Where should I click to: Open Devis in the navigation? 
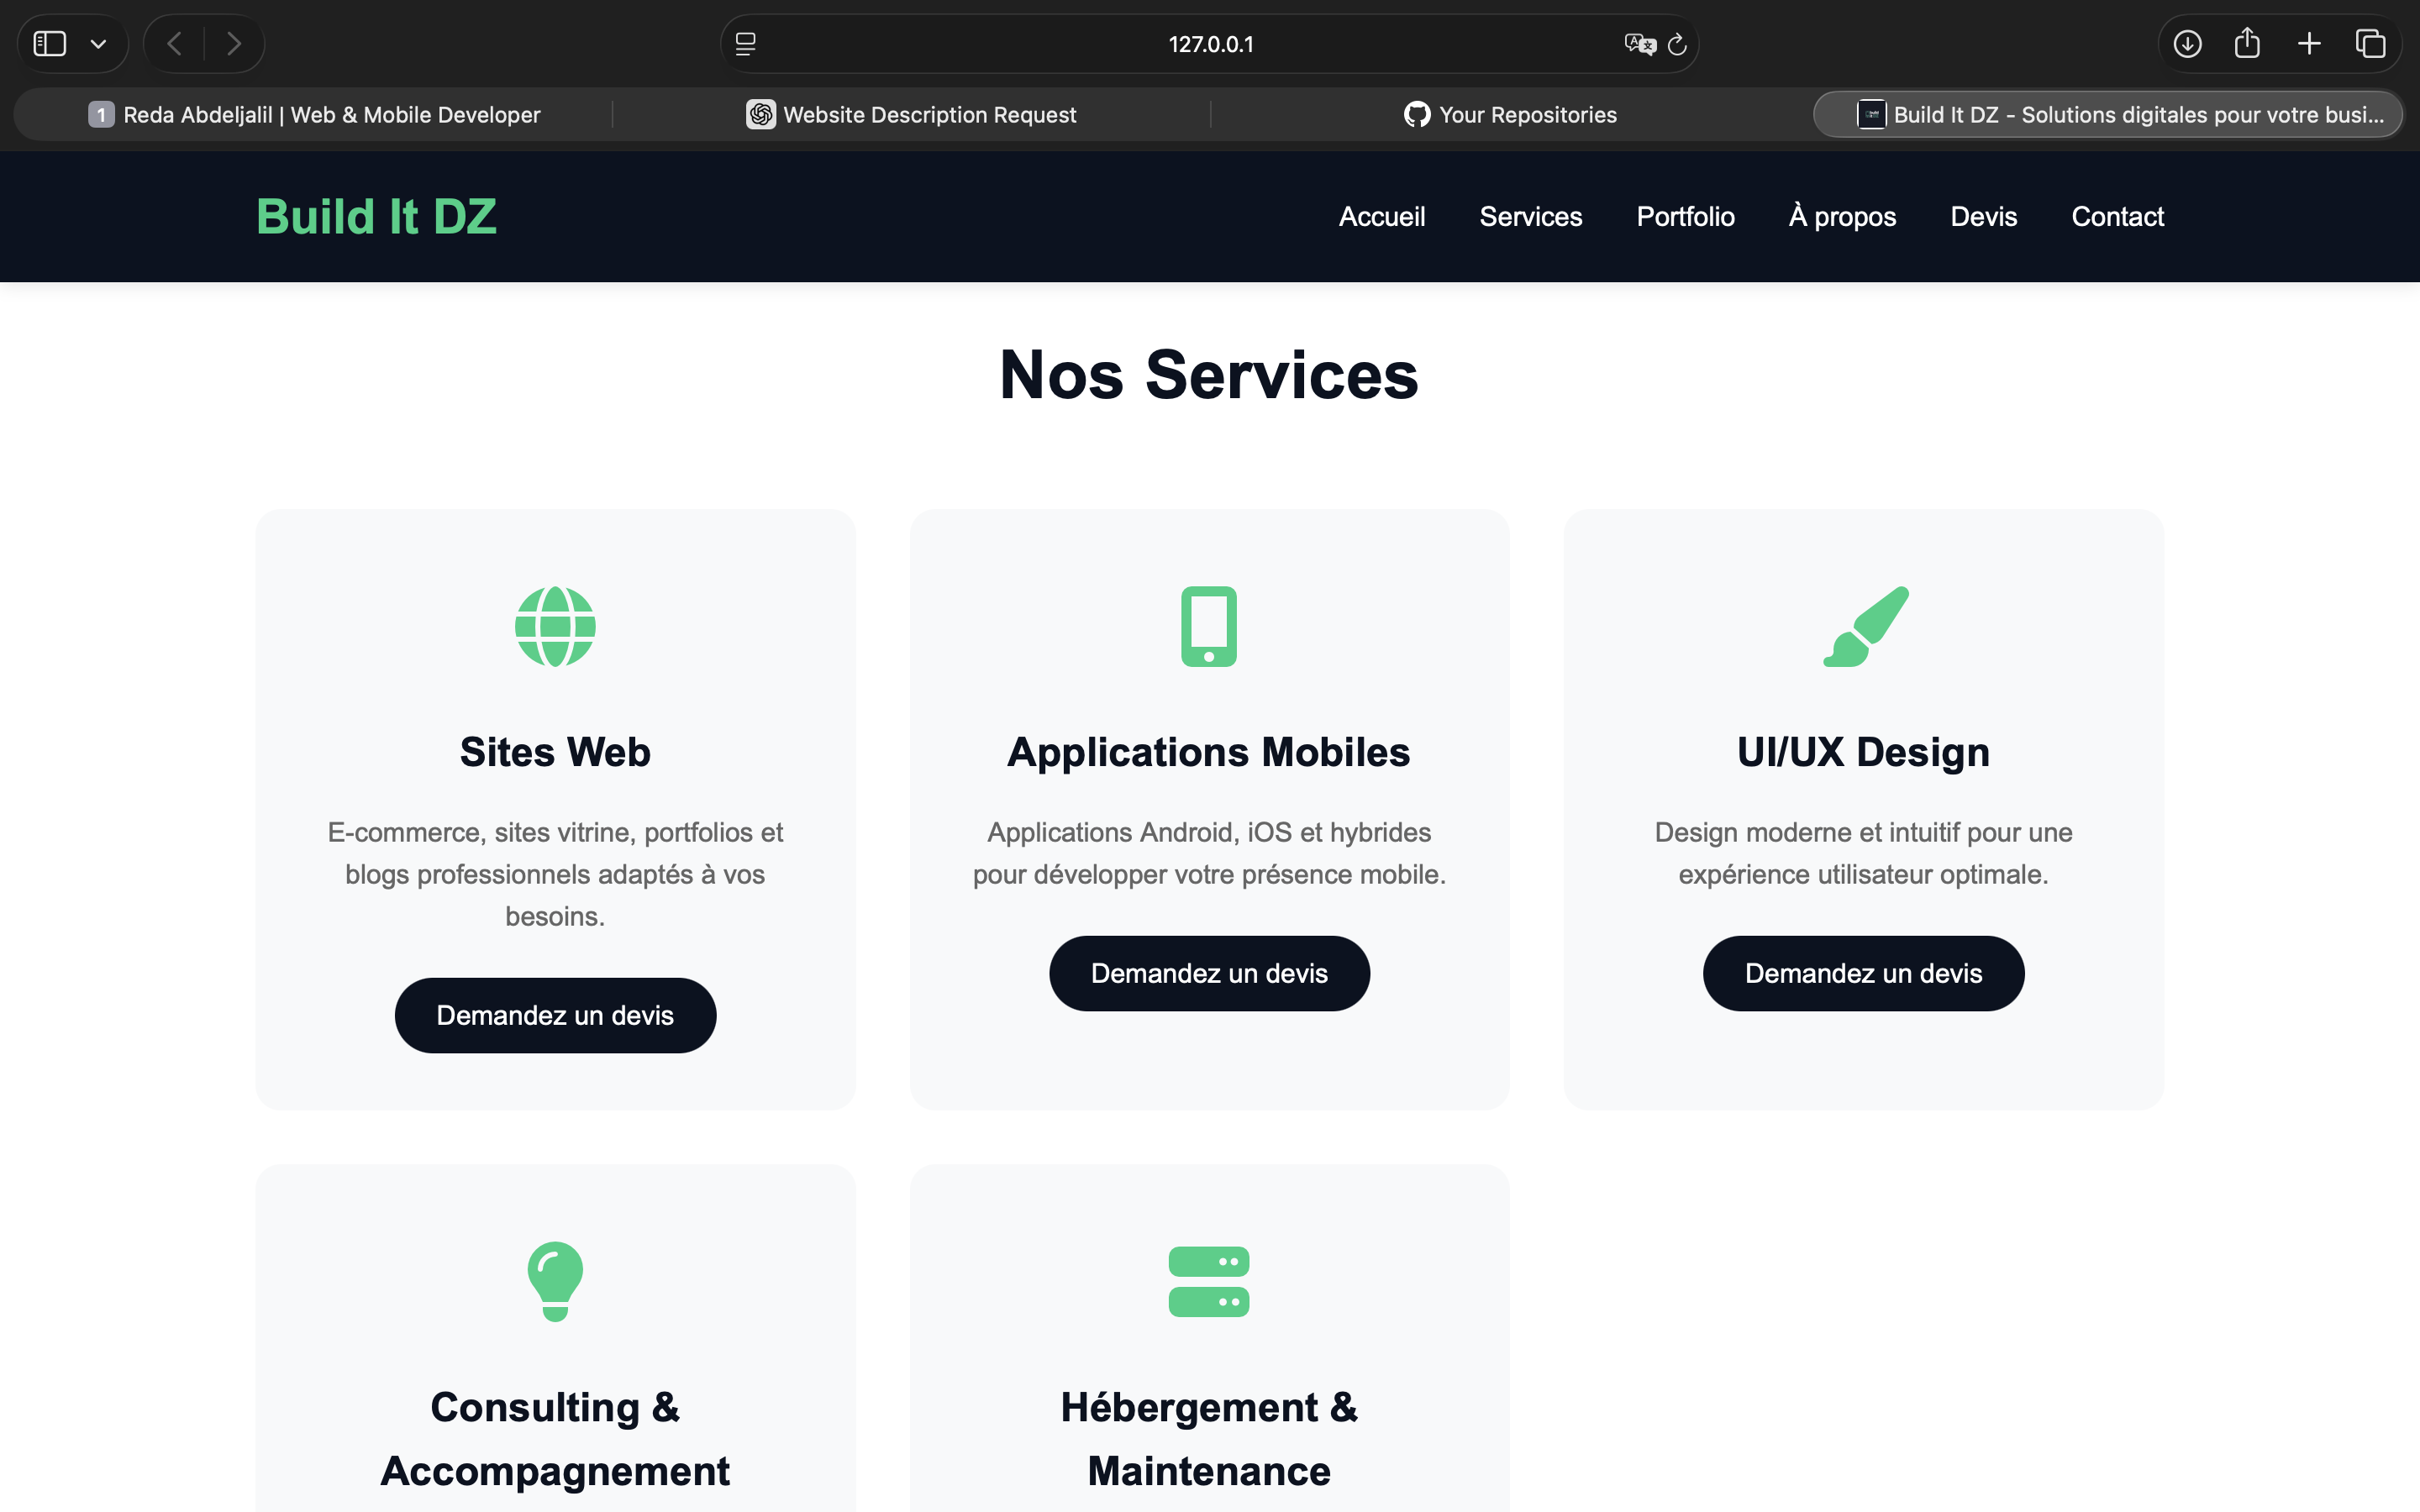[x=1983, y=217]
